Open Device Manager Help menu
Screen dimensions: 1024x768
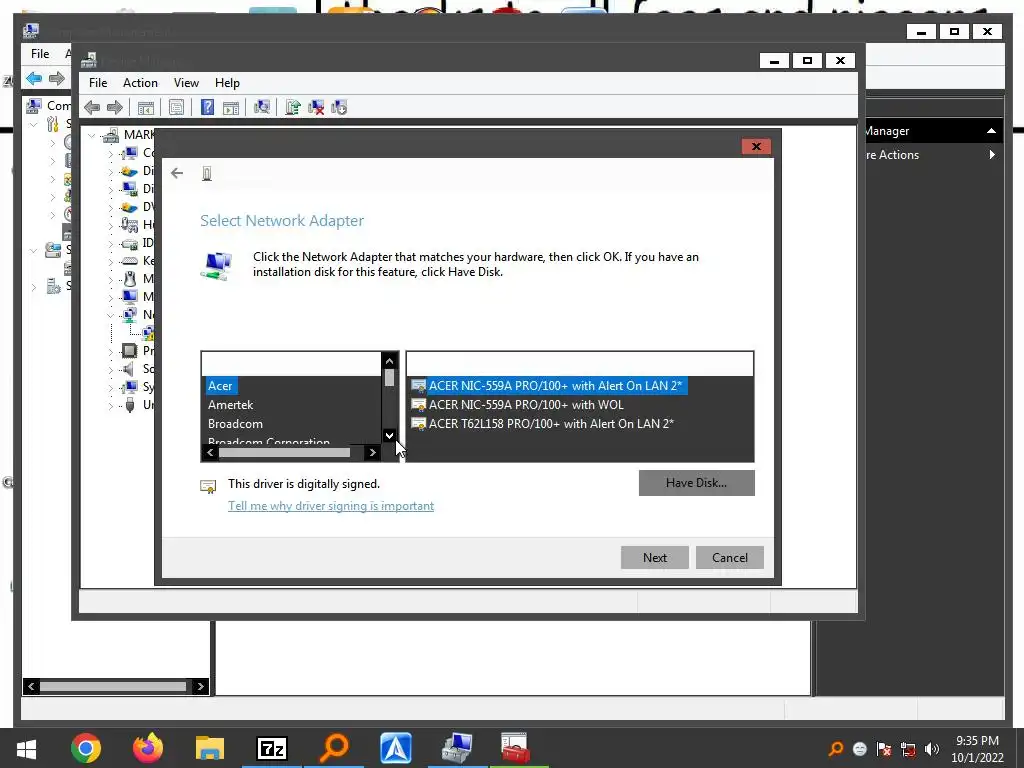[227, 83]
